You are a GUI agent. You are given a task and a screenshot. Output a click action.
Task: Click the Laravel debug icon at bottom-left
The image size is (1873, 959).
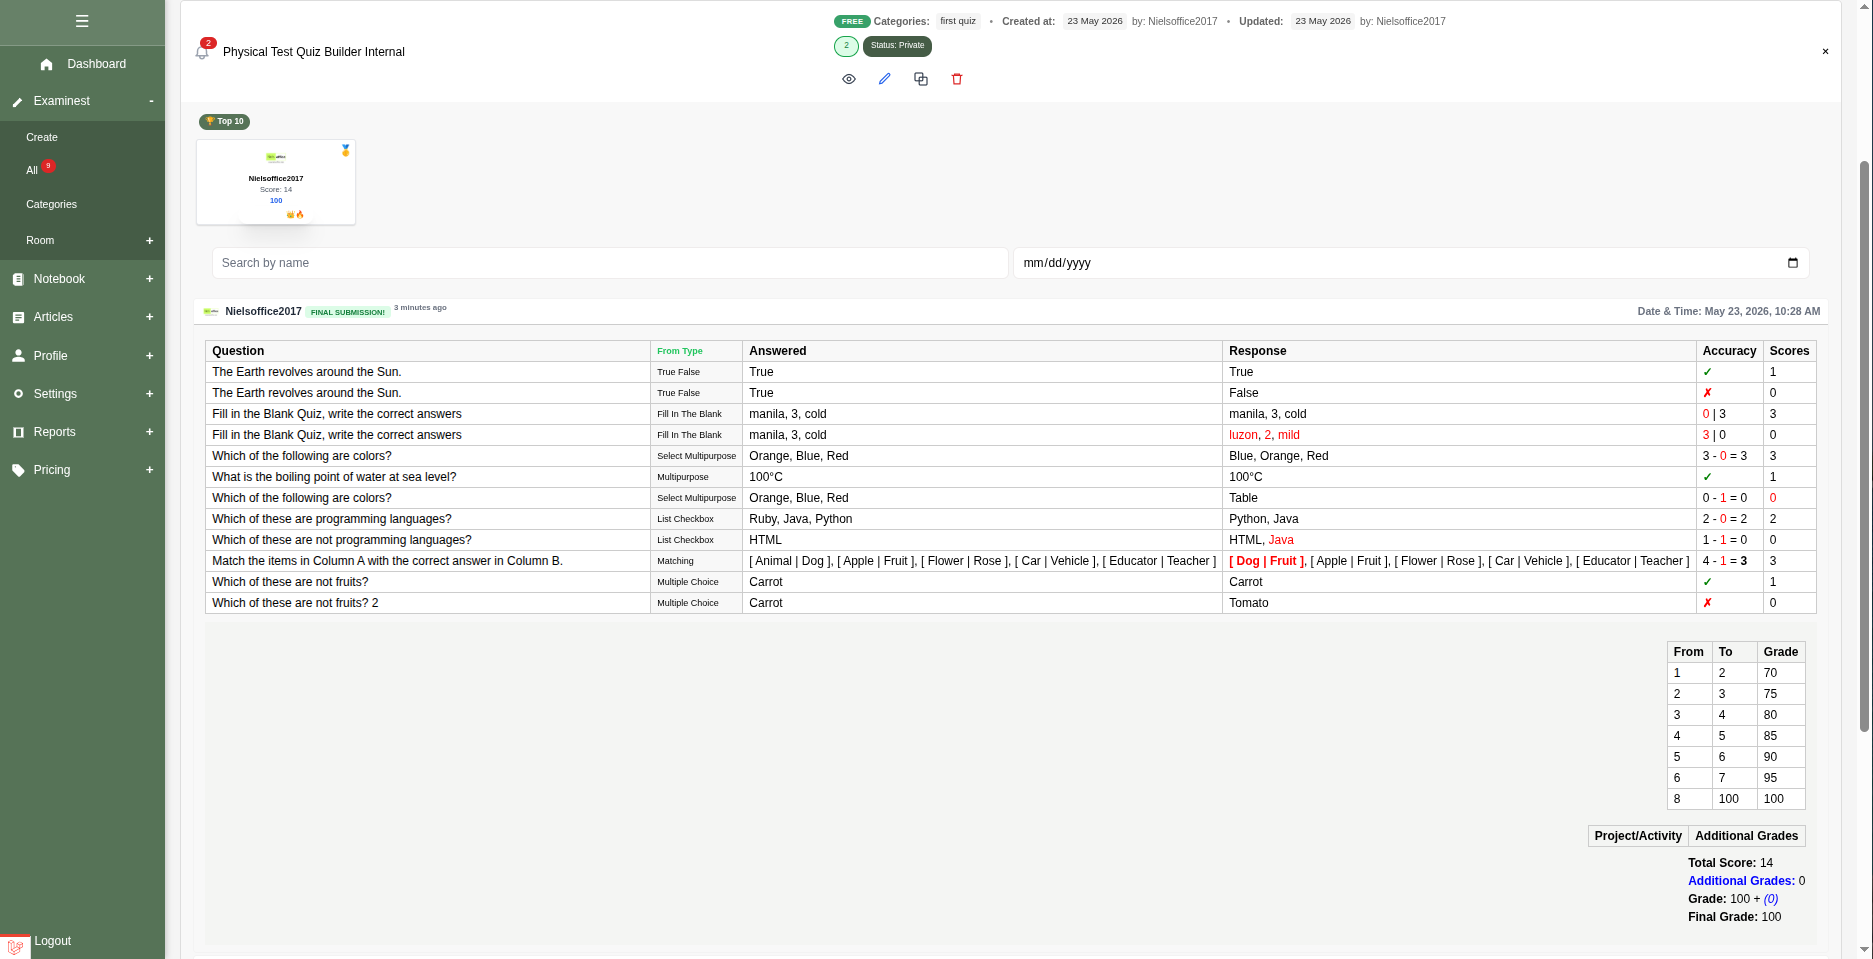[15, 946]
